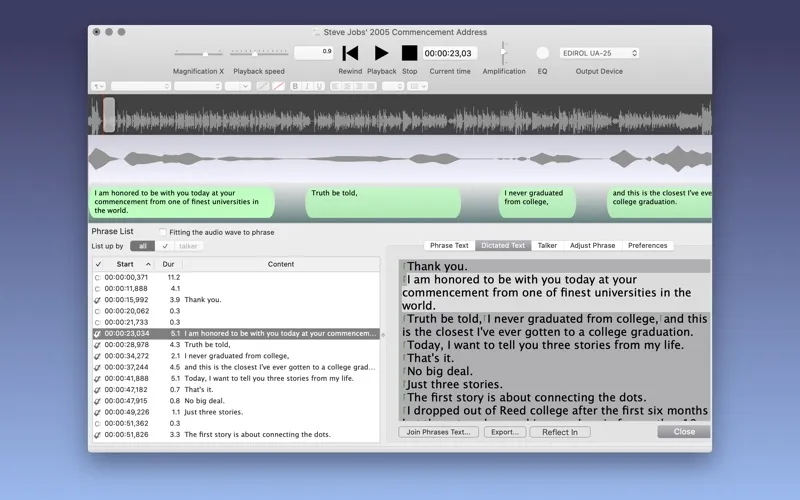The height and width of the screenshot is (500, 800).
Task: Select the 'all' list filter segment
Action: [142, 246]
